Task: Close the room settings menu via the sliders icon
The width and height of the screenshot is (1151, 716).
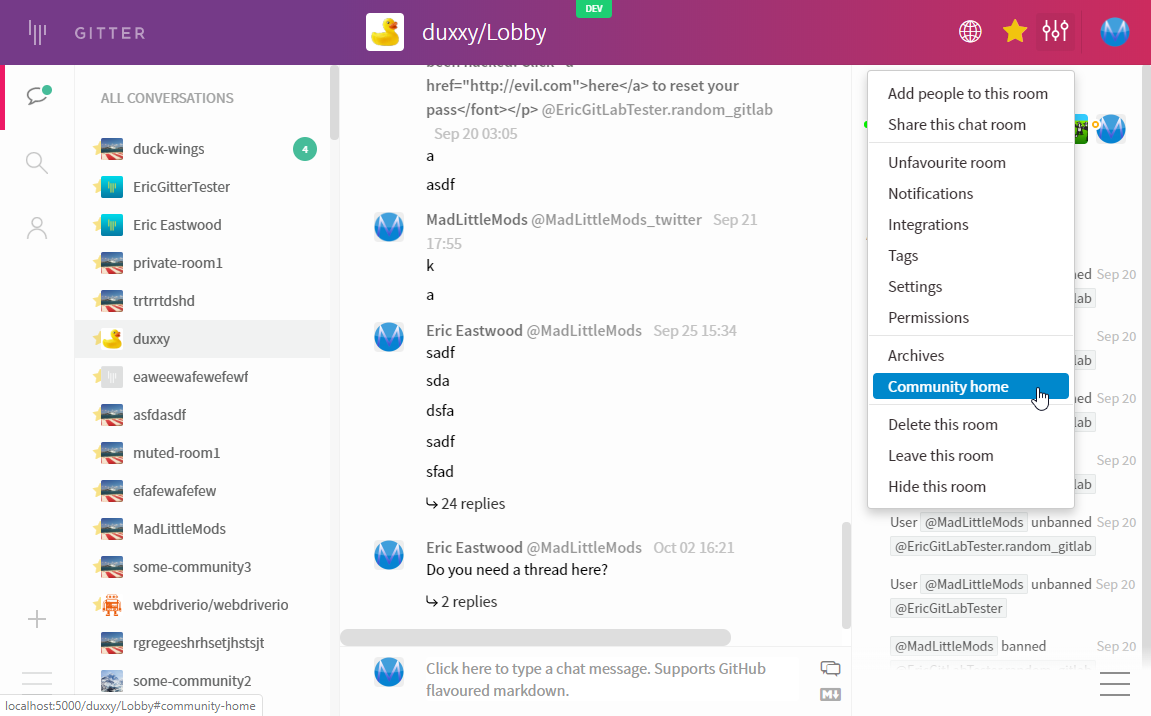Action: (1055, 32)
